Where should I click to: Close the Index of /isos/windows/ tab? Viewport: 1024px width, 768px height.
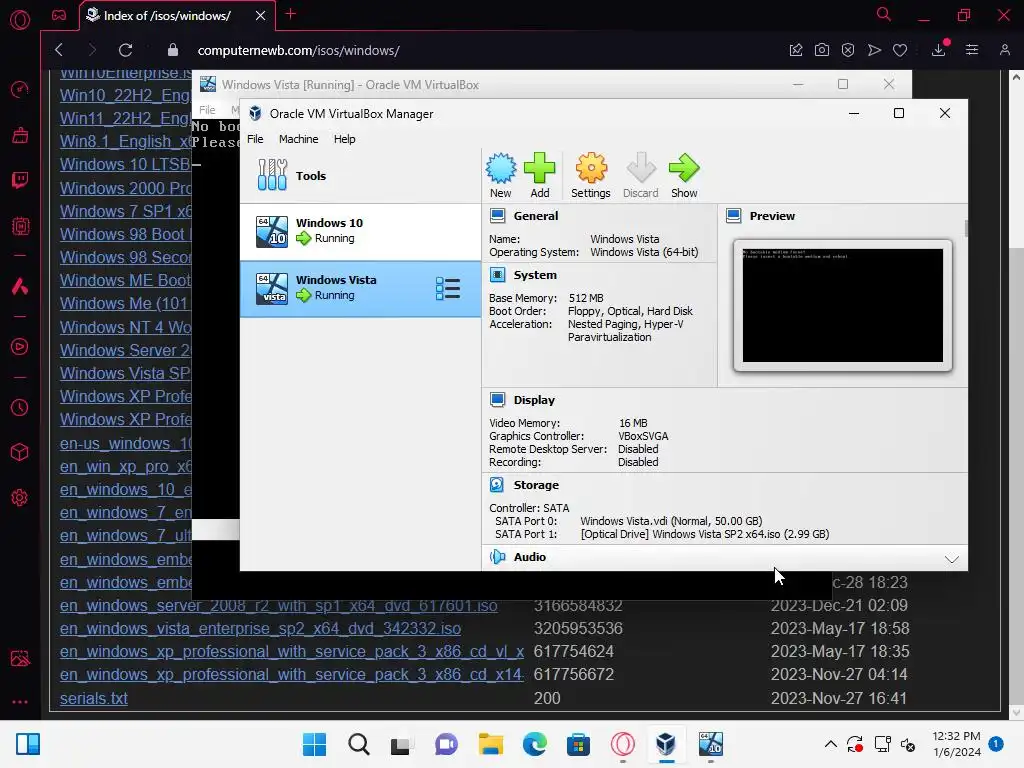[261, 16]
